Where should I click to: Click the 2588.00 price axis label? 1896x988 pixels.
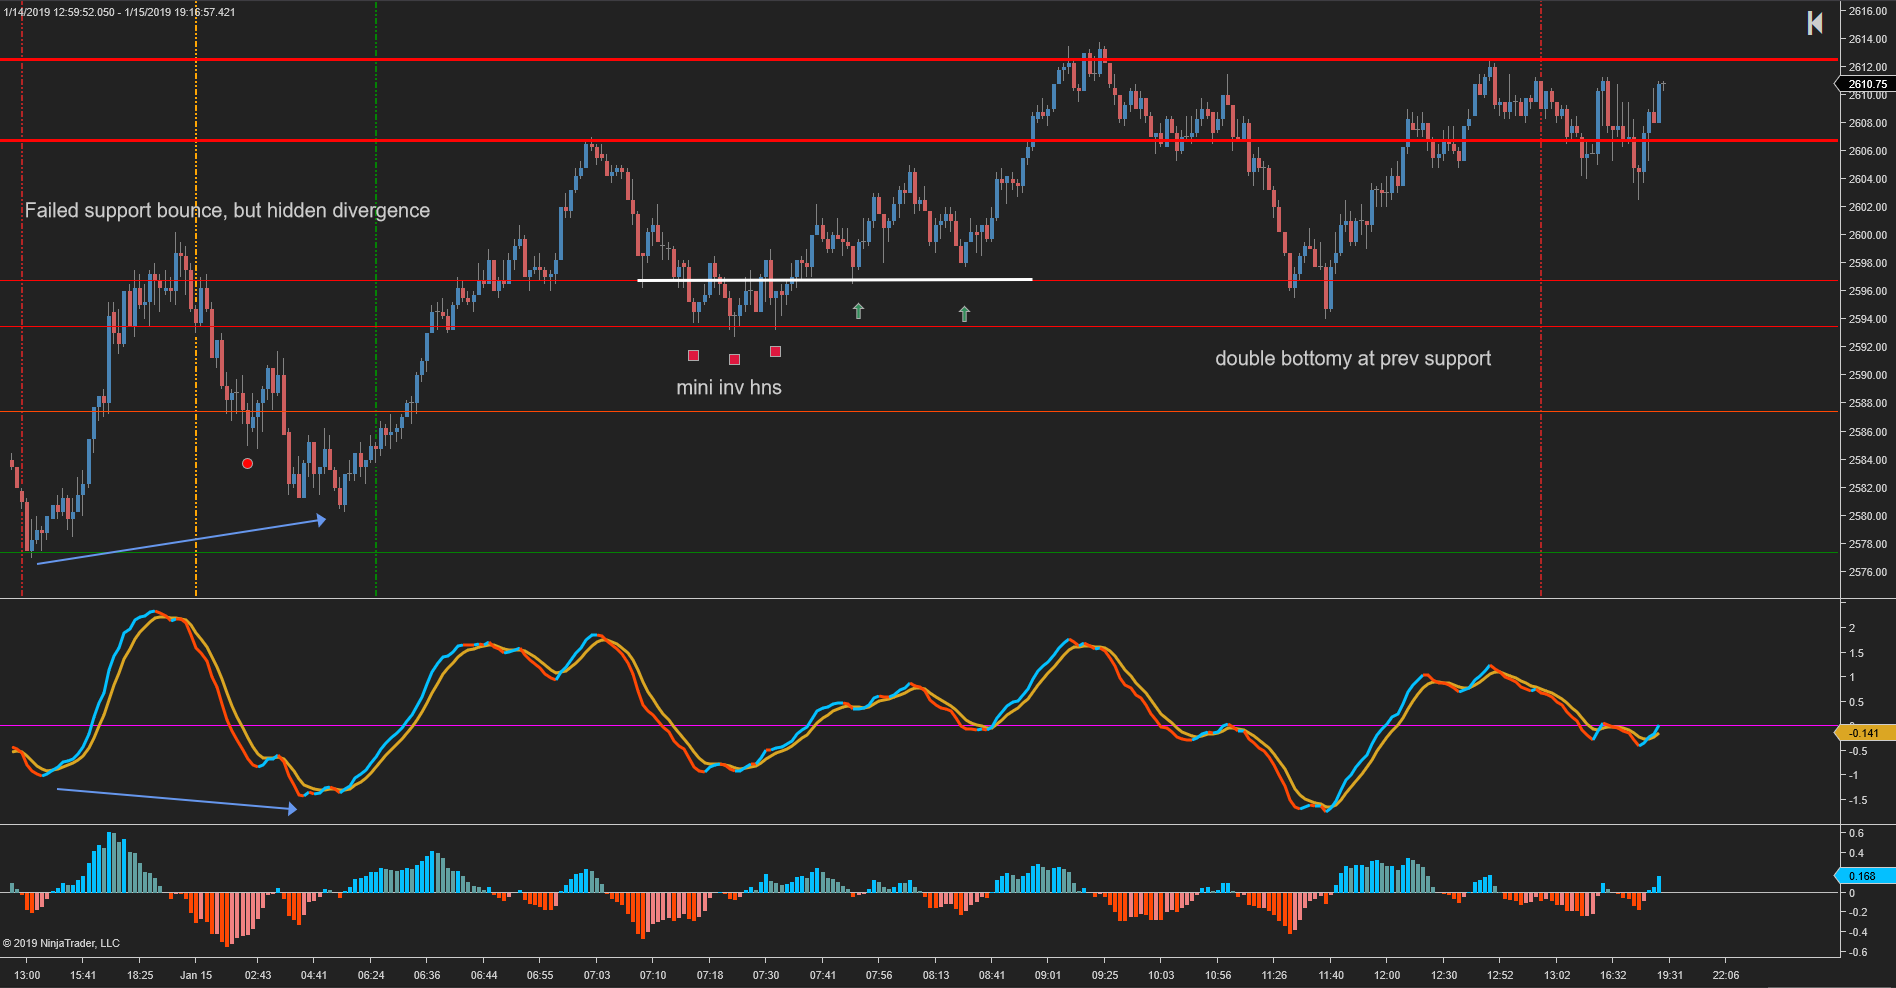pyautogui.click(x=1868, y=403)
